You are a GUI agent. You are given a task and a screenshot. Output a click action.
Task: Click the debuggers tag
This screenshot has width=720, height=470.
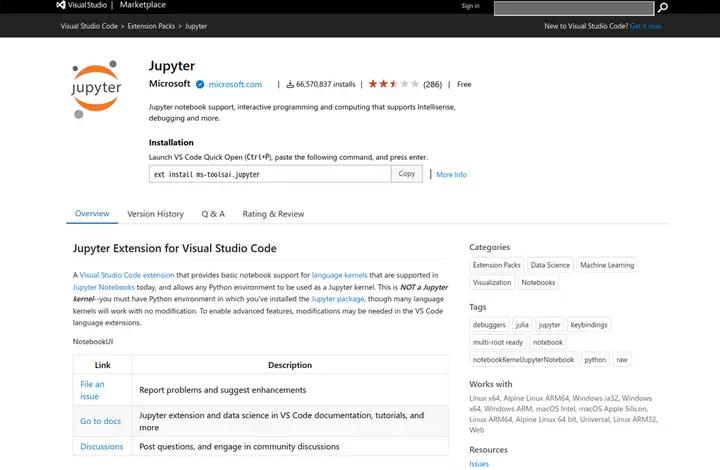(x=489, y=325)
